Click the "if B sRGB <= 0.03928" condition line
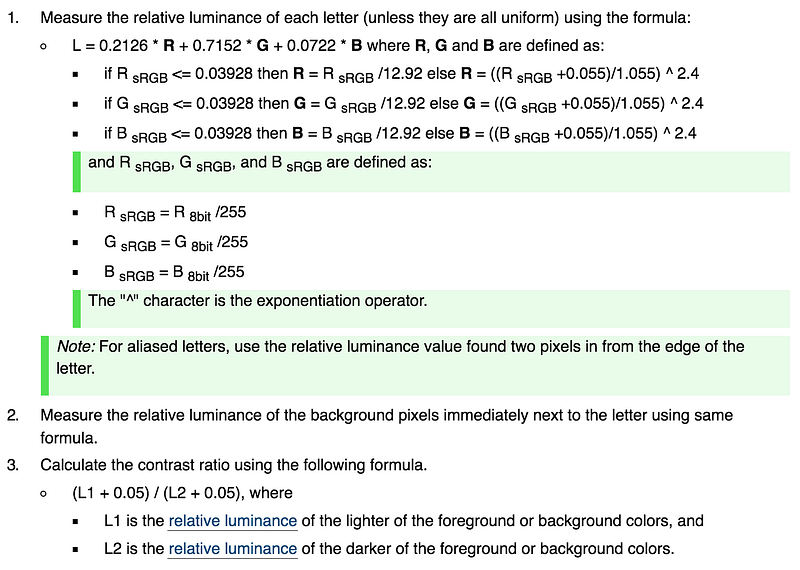Image resolution: width=800 pixels, height=570 pixels. point(400,134)
